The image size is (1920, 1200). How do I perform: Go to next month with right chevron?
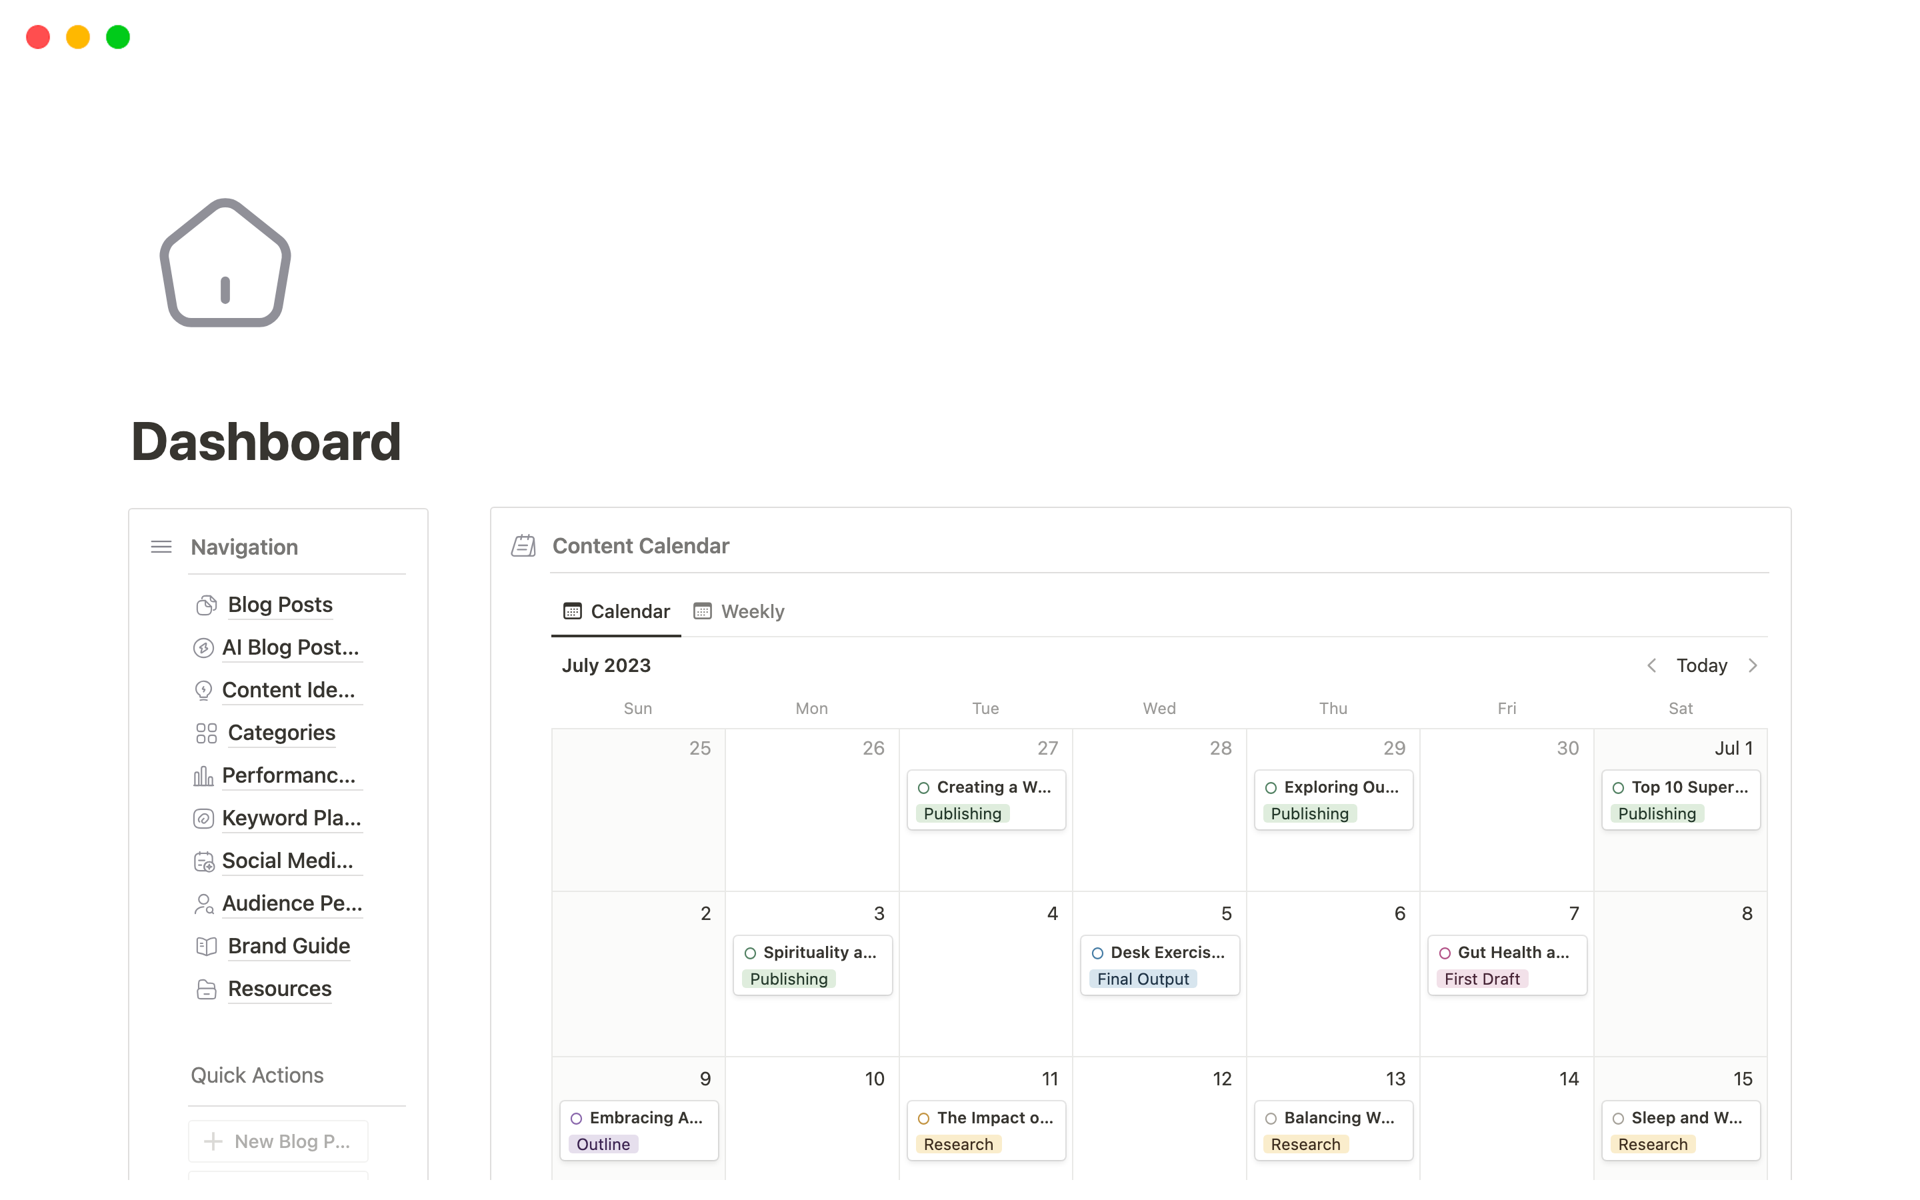tap(1752, 666)
